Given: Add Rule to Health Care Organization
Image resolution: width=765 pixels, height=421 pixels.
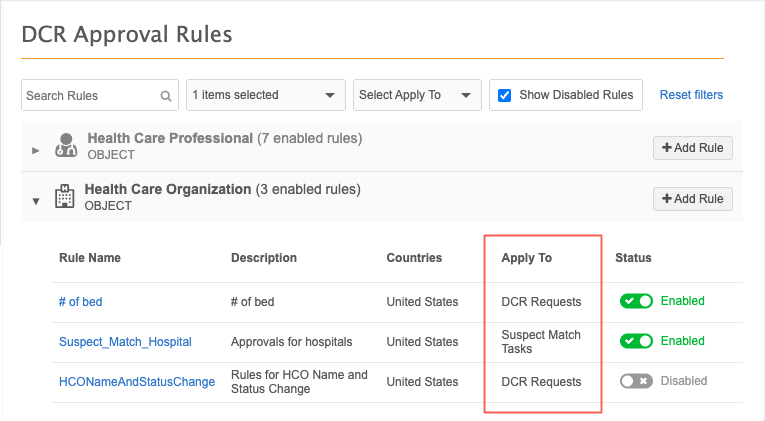Looking at the screenshot, I should tap(692, 198).
